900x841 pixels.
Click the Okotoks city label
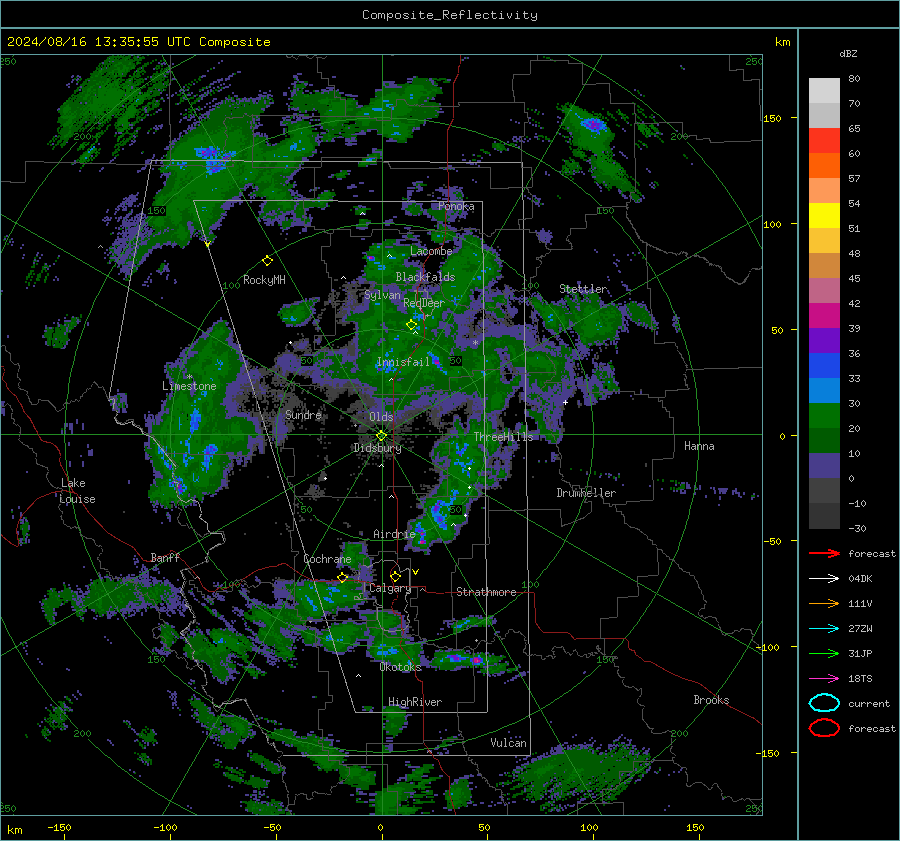click(x=400, y=667)
